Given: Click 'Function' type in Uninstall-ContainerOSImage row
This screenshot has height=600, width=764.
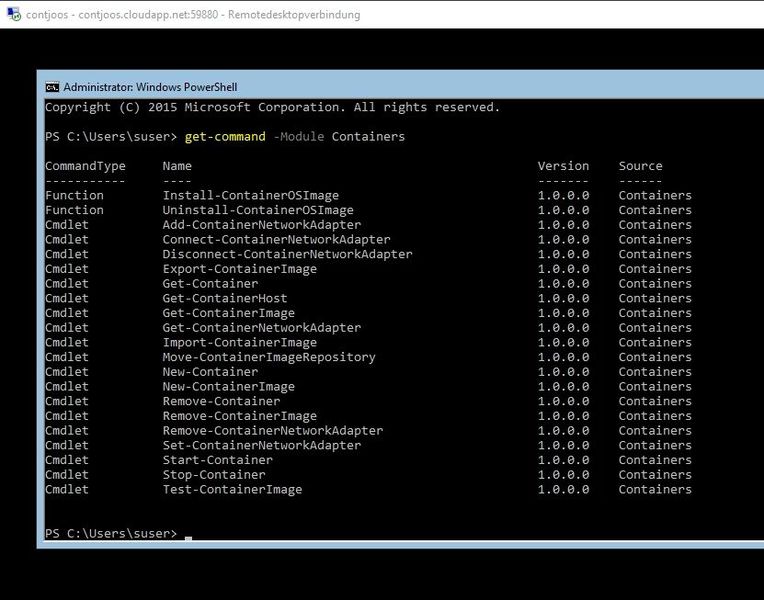Looking at the screenshot, I should tap(74, 210).
